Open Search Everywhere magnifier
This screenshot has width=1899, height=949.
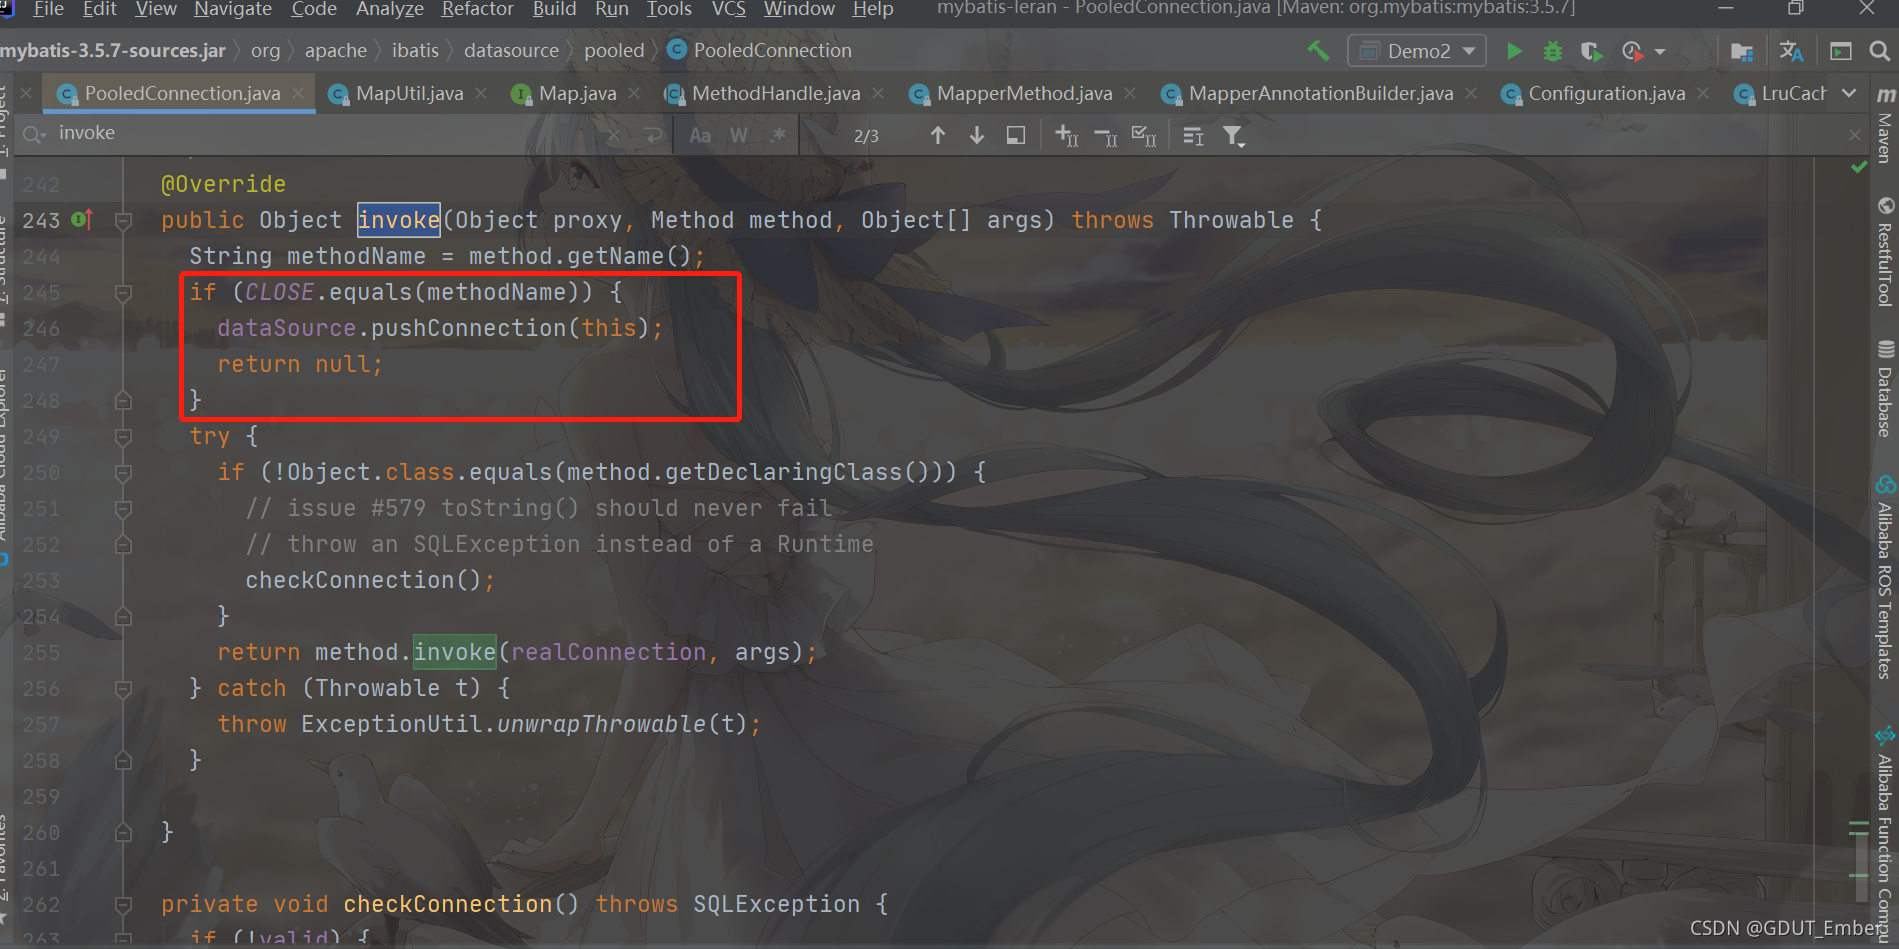click(1880, 51)
